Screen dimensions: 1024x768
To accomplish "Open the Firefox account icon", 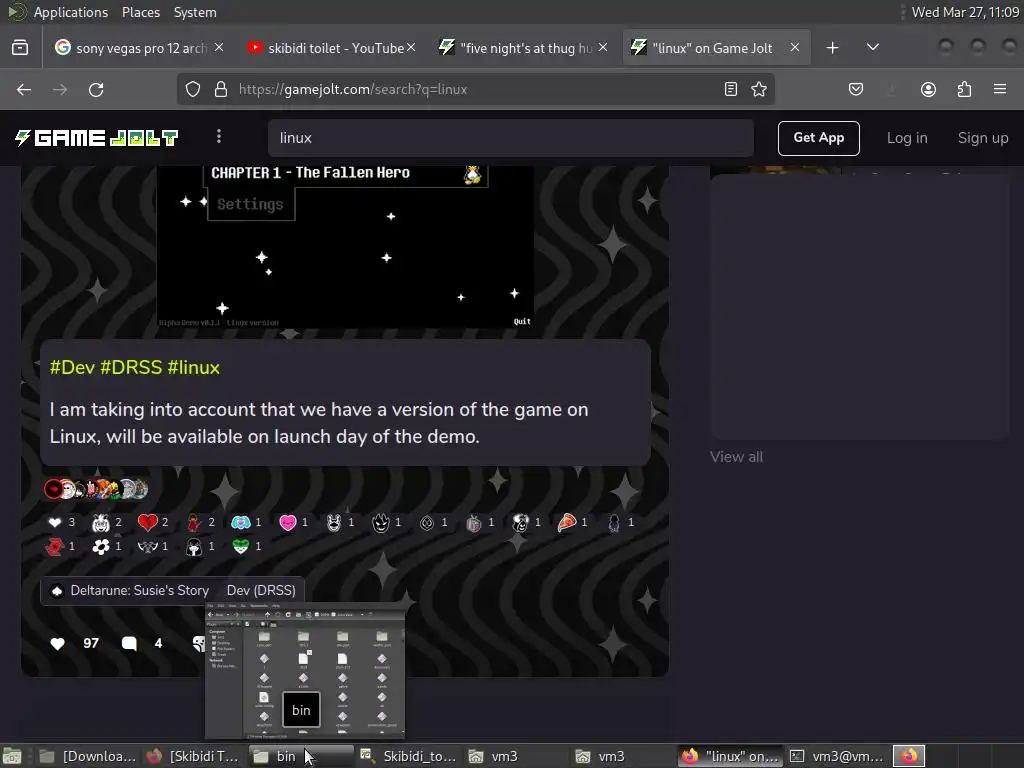I will coord(928,89).
